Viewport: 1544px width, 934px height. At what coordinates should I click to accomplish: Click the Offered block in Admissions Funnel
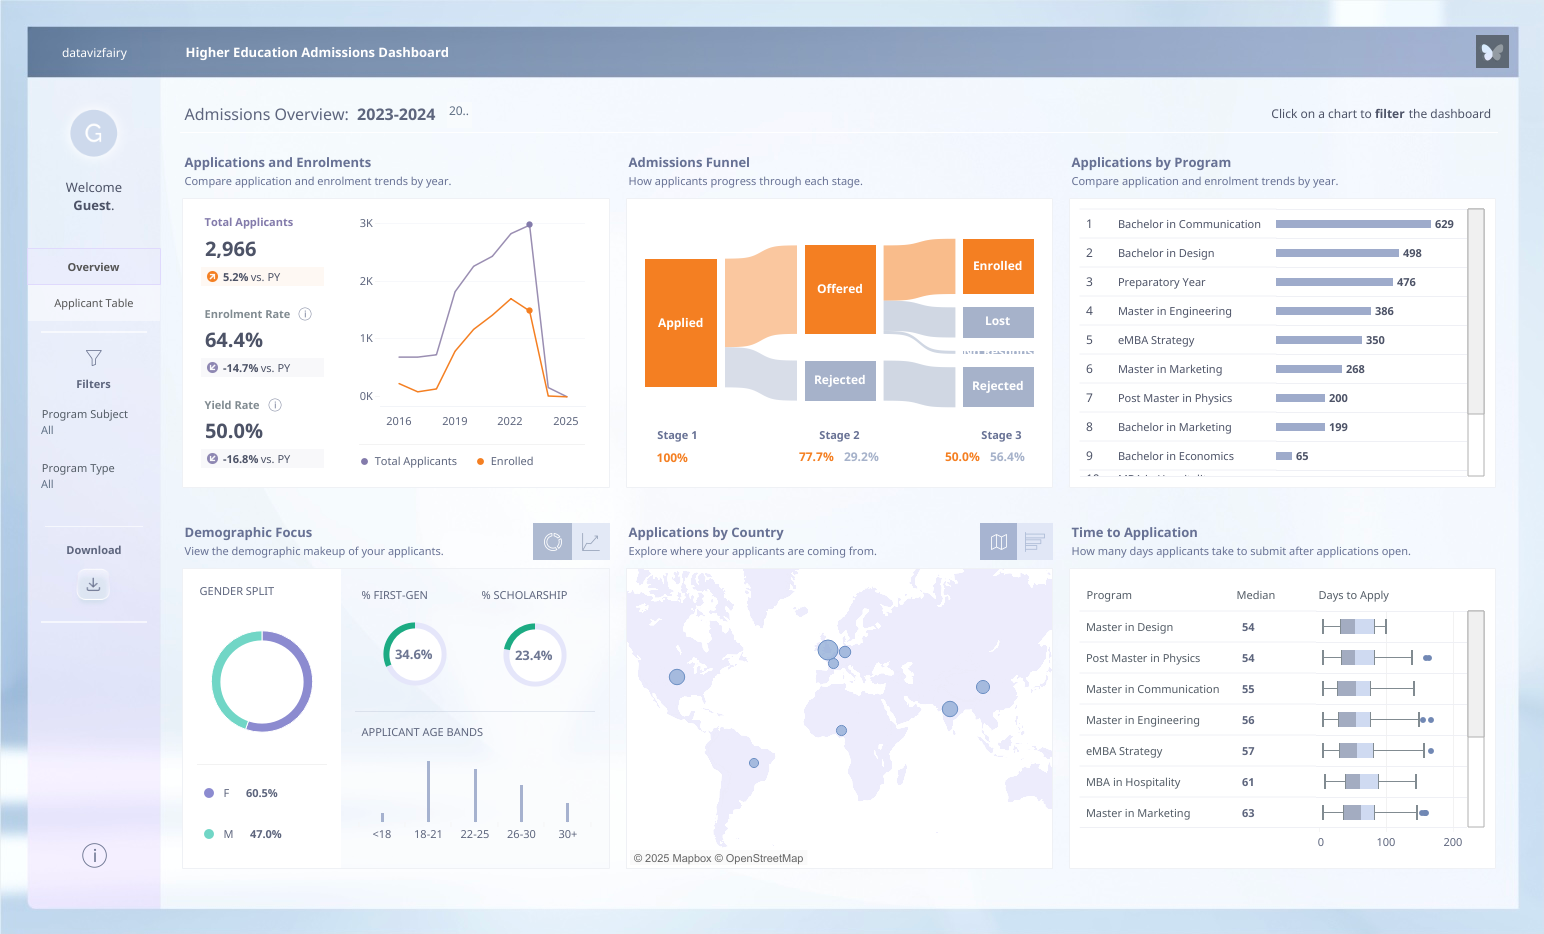[840, 289]
